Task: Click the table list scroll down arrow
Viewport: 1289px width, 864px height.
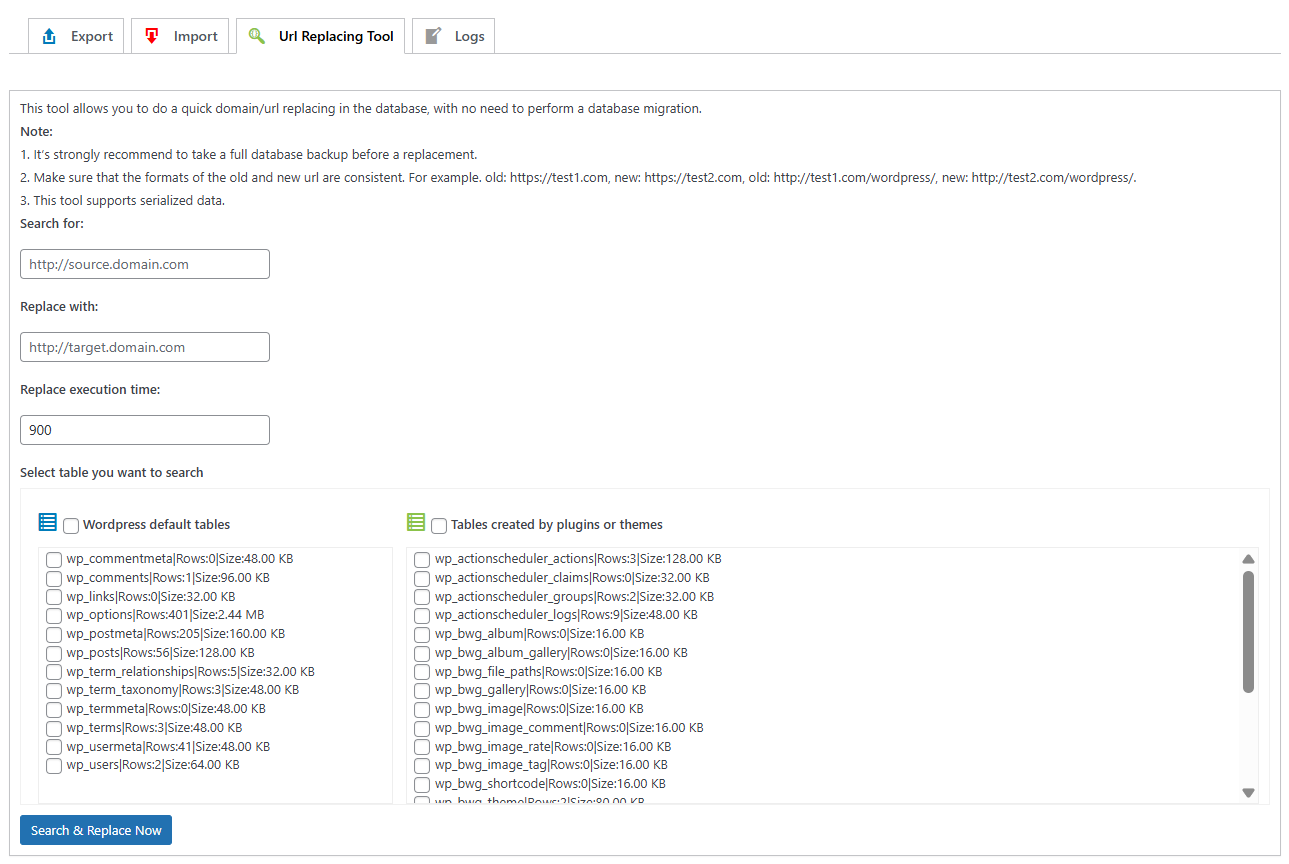Action: [1248, 792]
